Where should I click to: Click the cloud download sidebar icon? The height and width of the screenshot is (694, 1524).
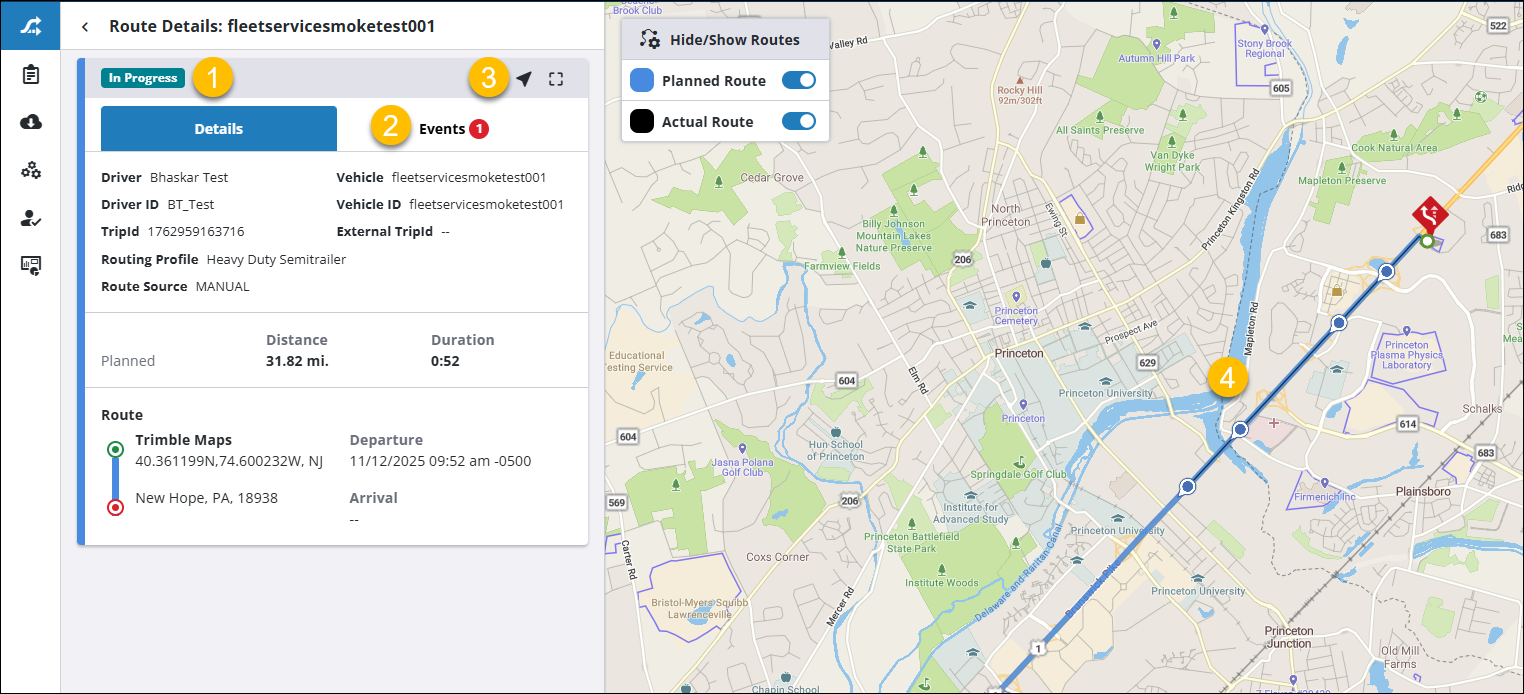pyautogui.click(x=30, y=121)
